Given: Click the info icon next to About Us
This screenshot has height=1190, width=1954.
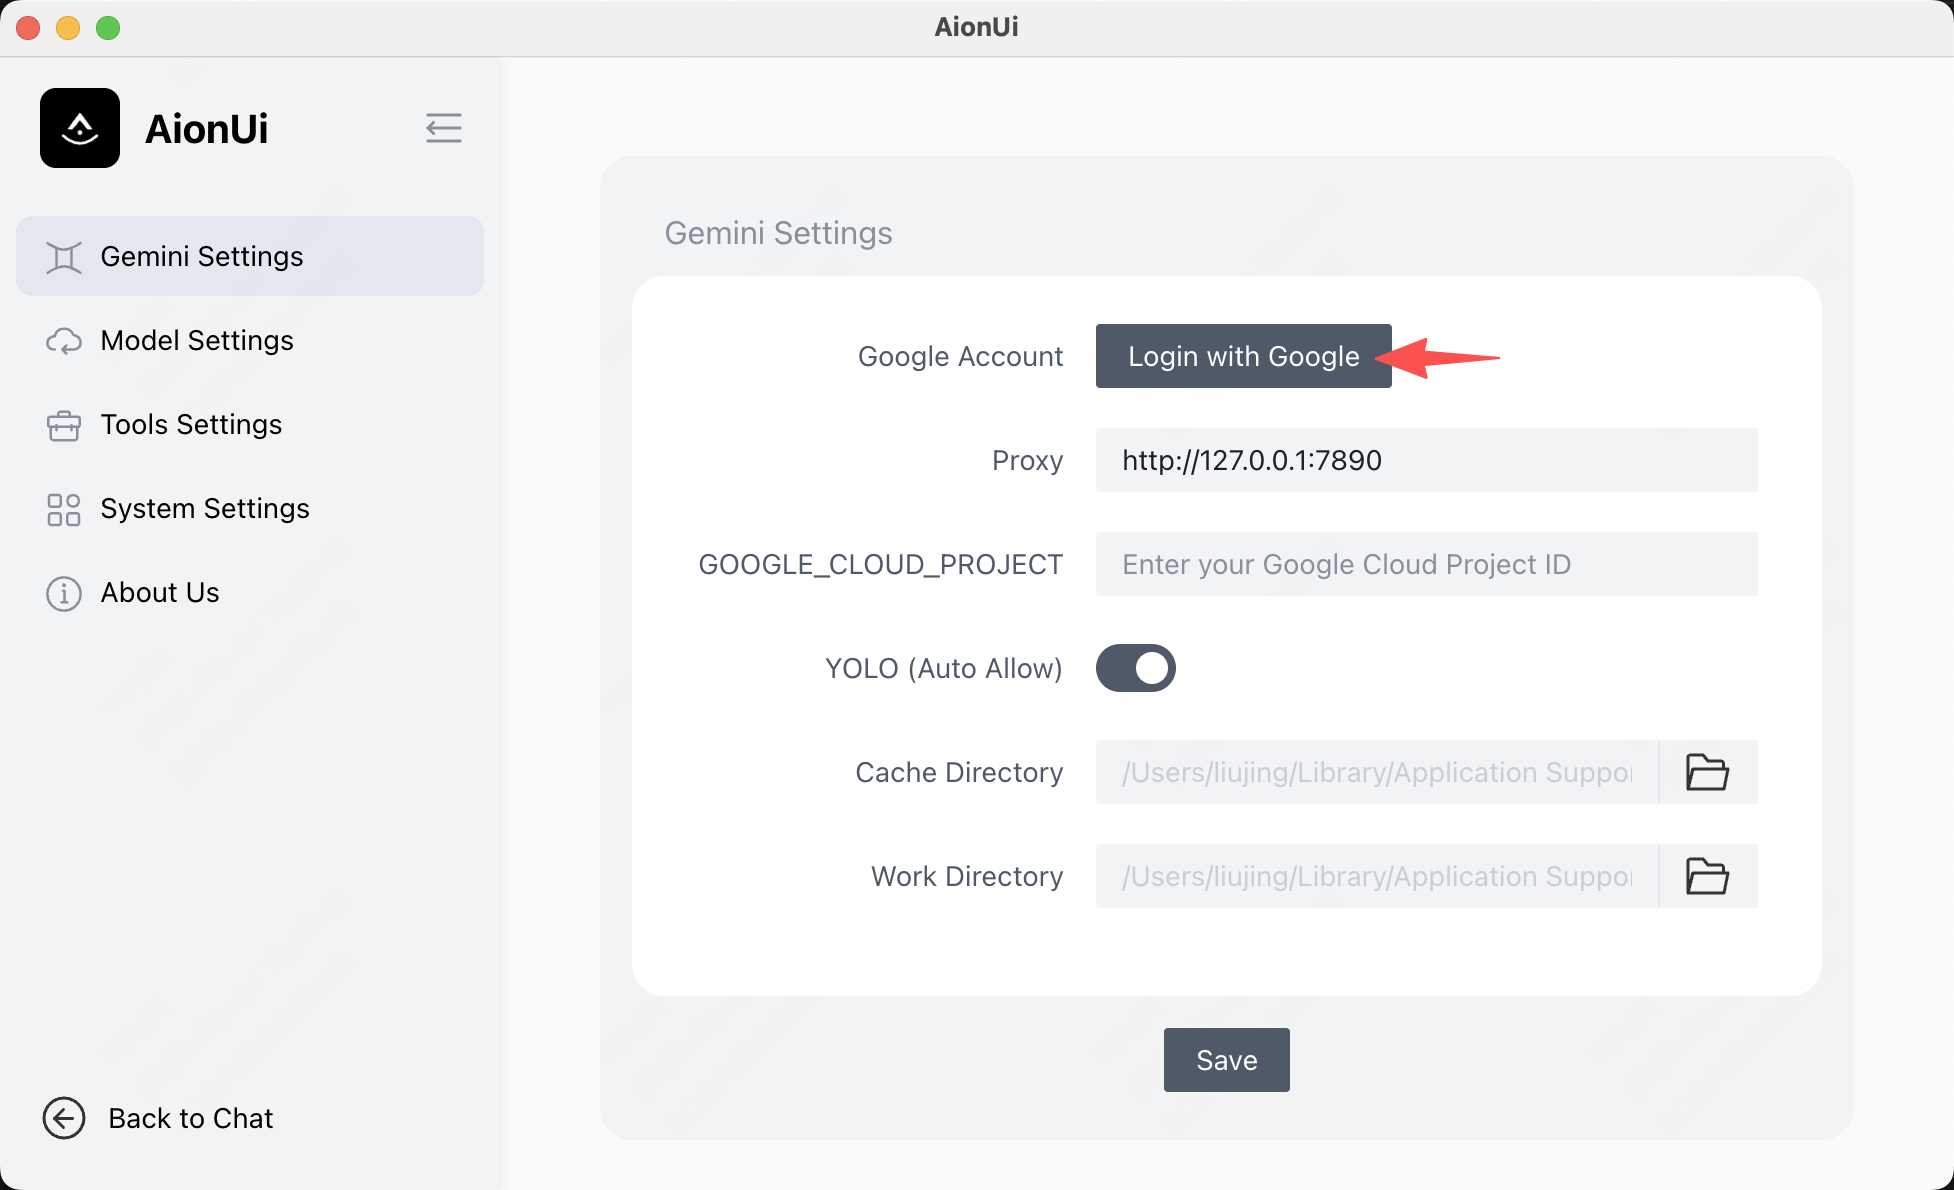Looking at the screenshot, I should tap(63, 593).
